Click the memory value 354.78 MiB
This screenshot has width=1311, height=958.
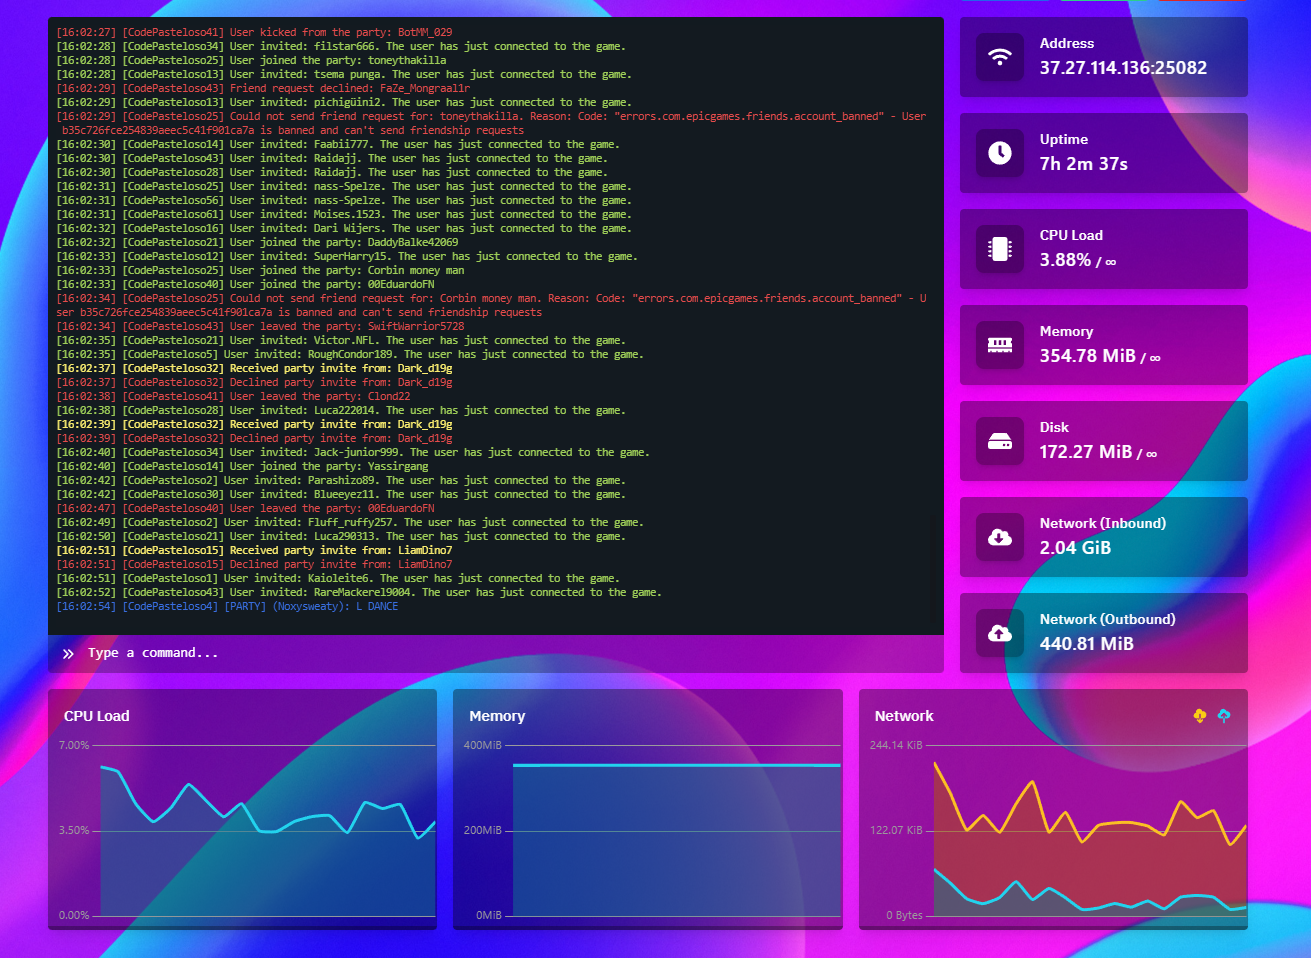(x=1088, y=356)
